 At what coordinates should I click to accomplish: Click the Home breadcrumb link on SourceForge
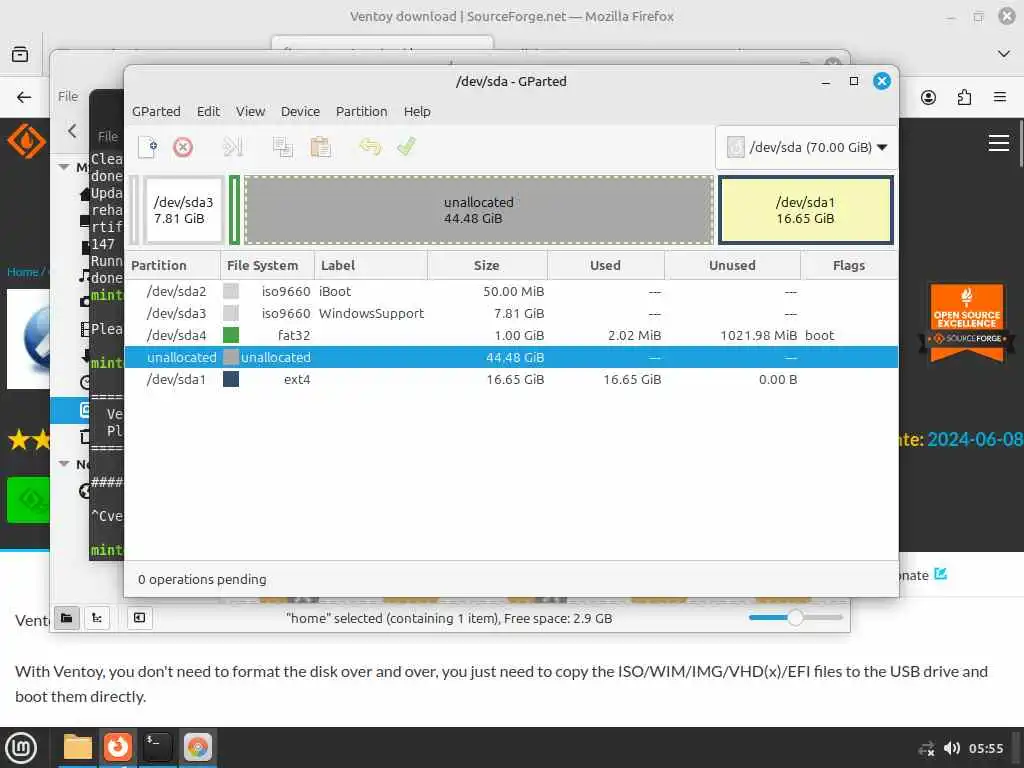(x=23, y=272)
